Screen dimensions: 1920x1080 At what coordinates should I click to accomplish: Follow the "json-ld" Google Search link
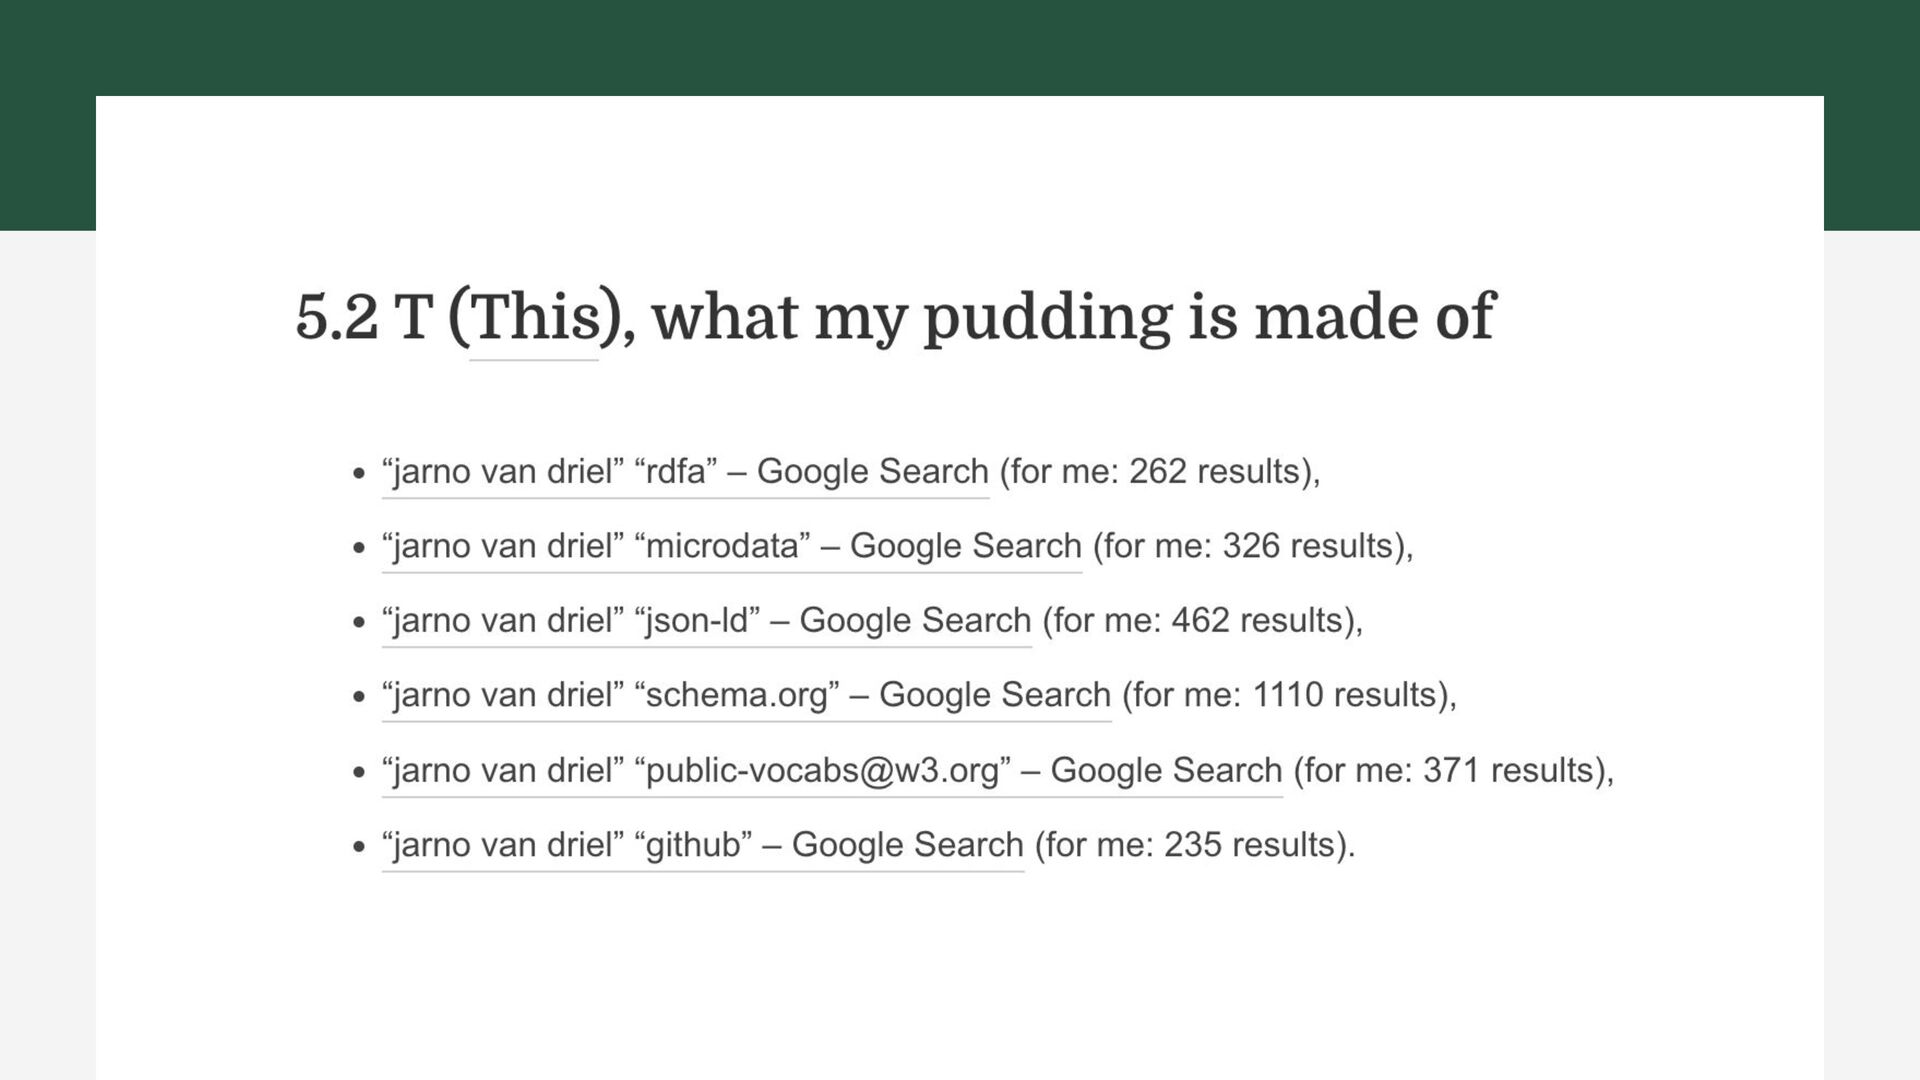tap(706, 621)
